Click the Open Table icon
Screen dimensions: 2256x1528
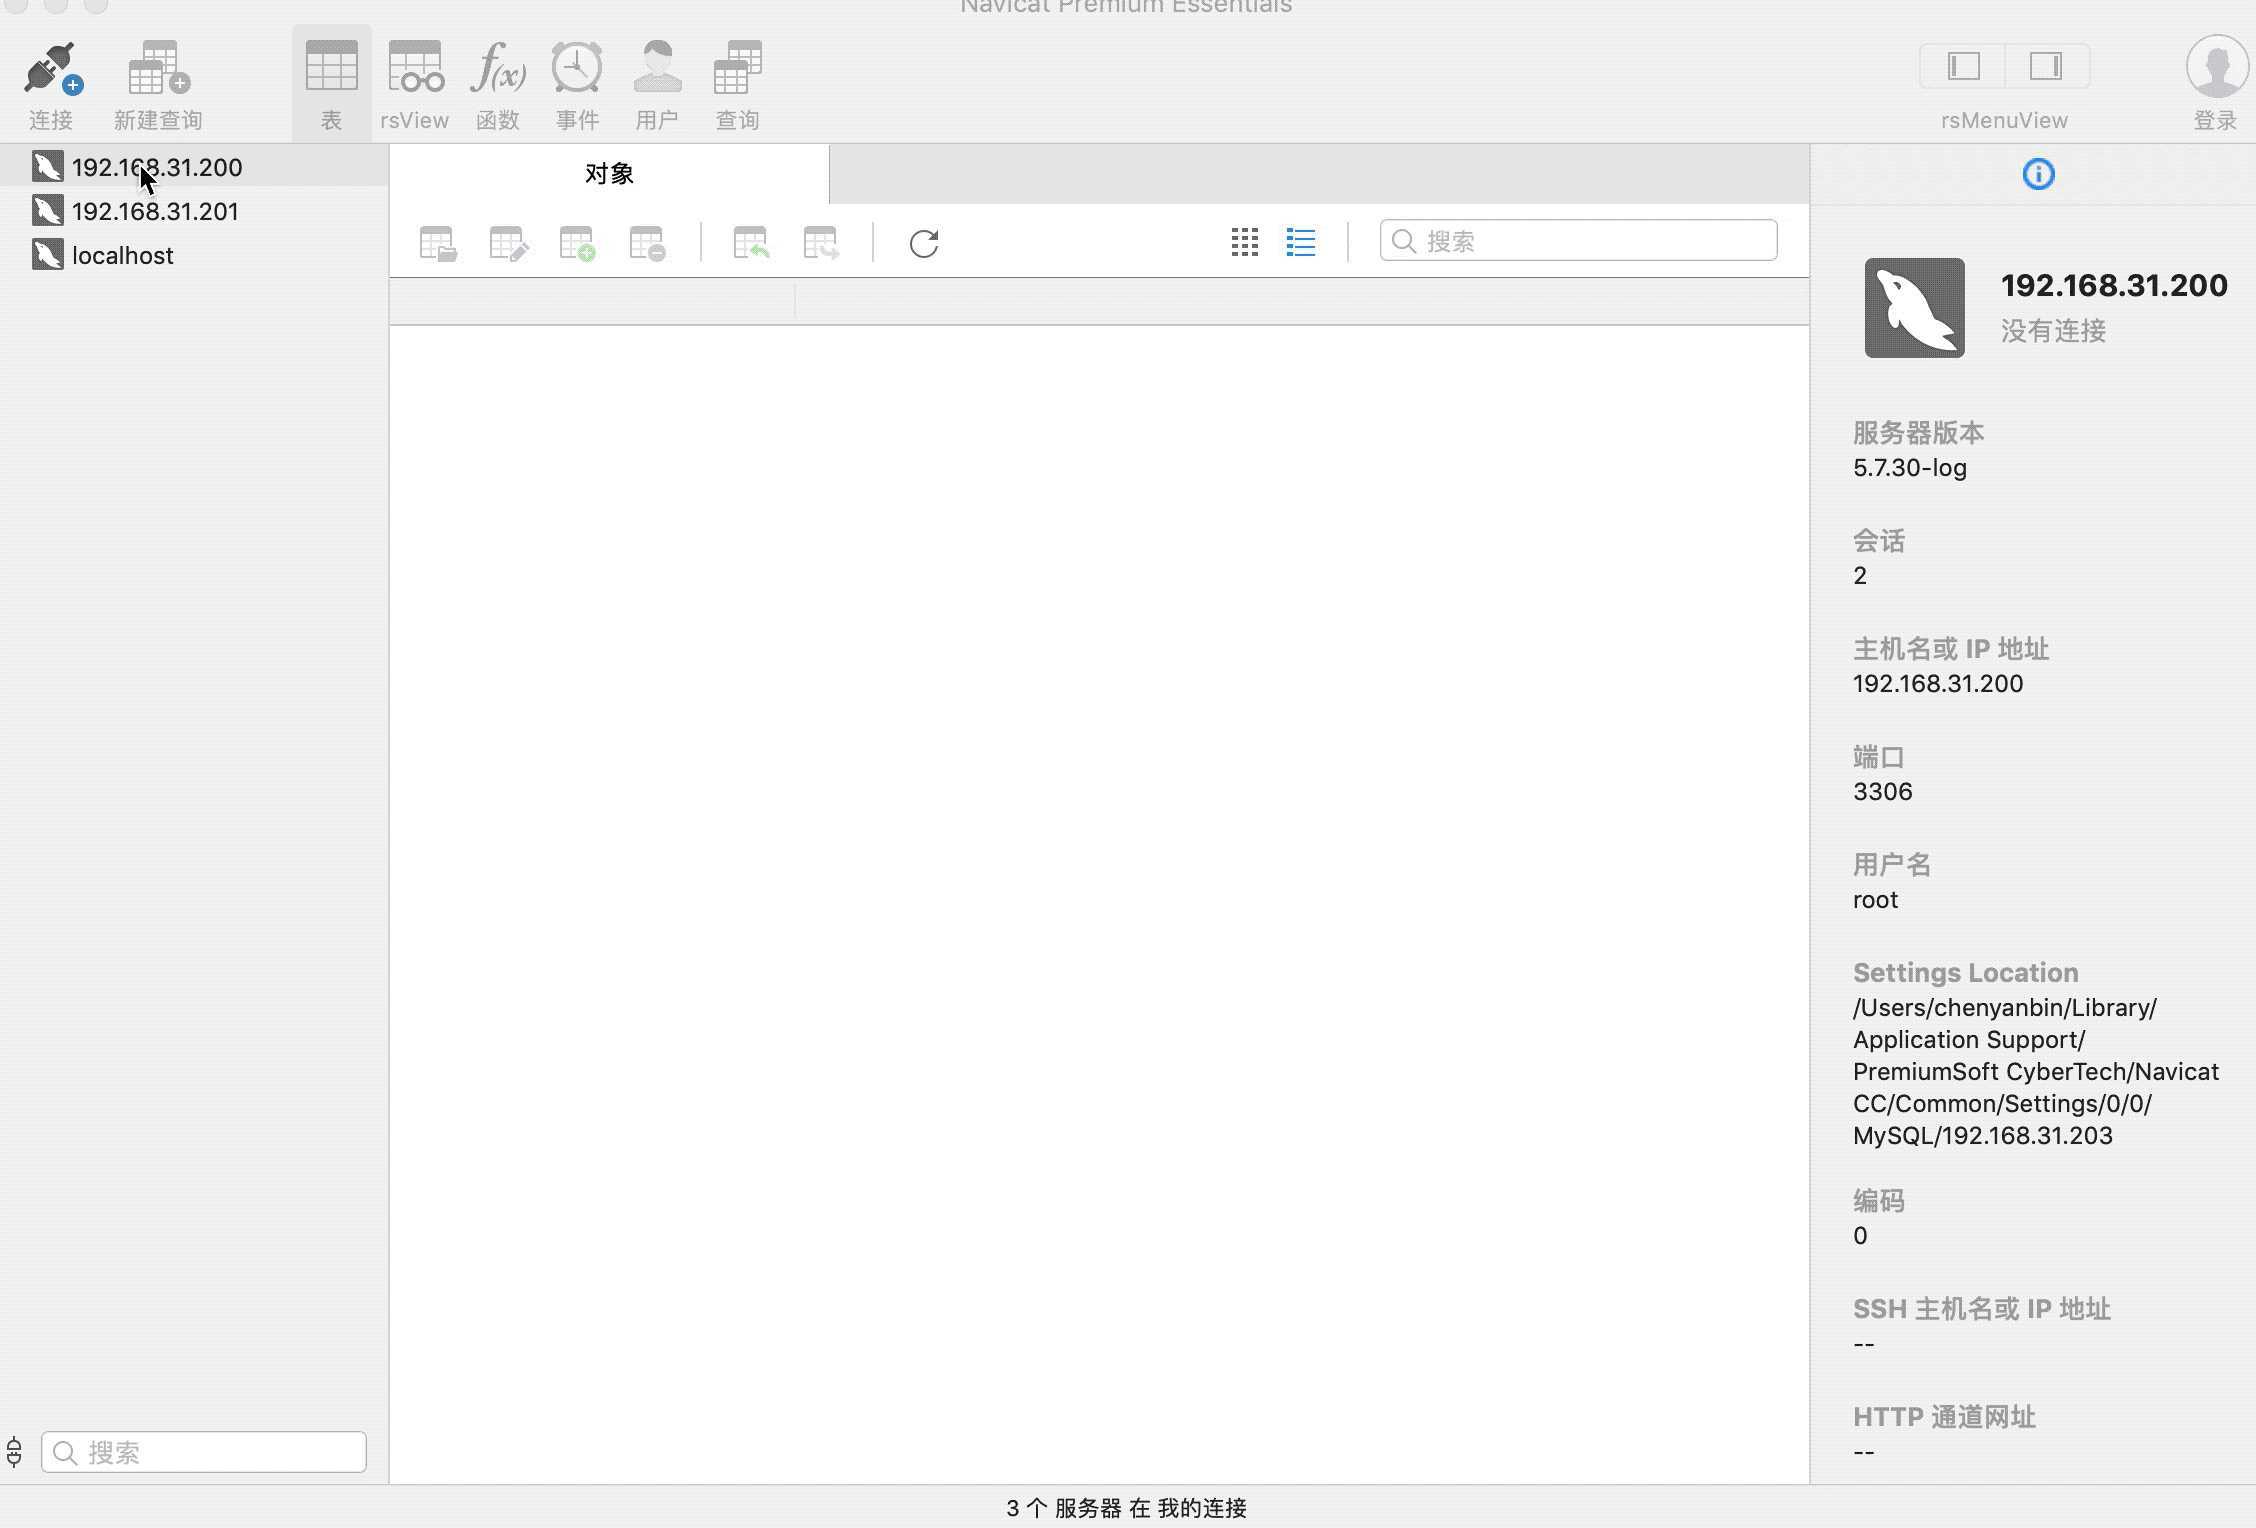point(437,243)
